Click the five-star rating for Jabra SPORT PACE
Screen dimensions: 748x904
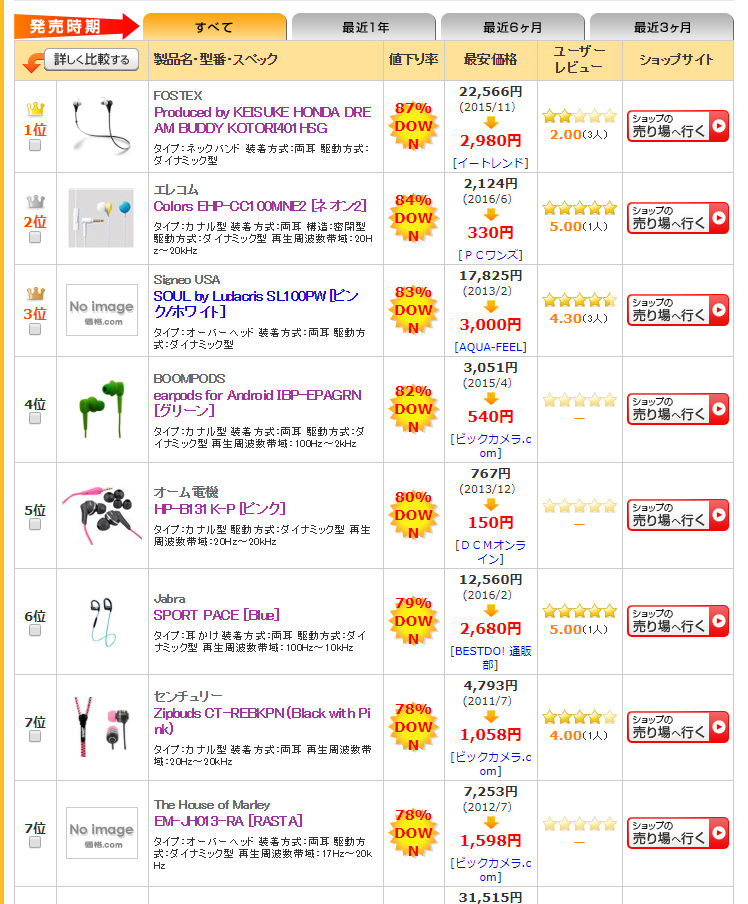(580, 611)
